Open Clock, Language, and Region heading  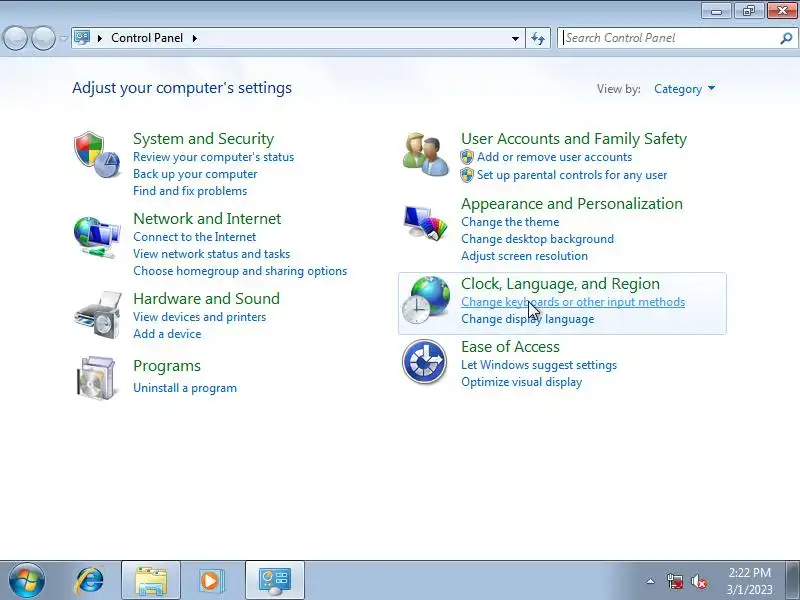click(x=560, y=284)
